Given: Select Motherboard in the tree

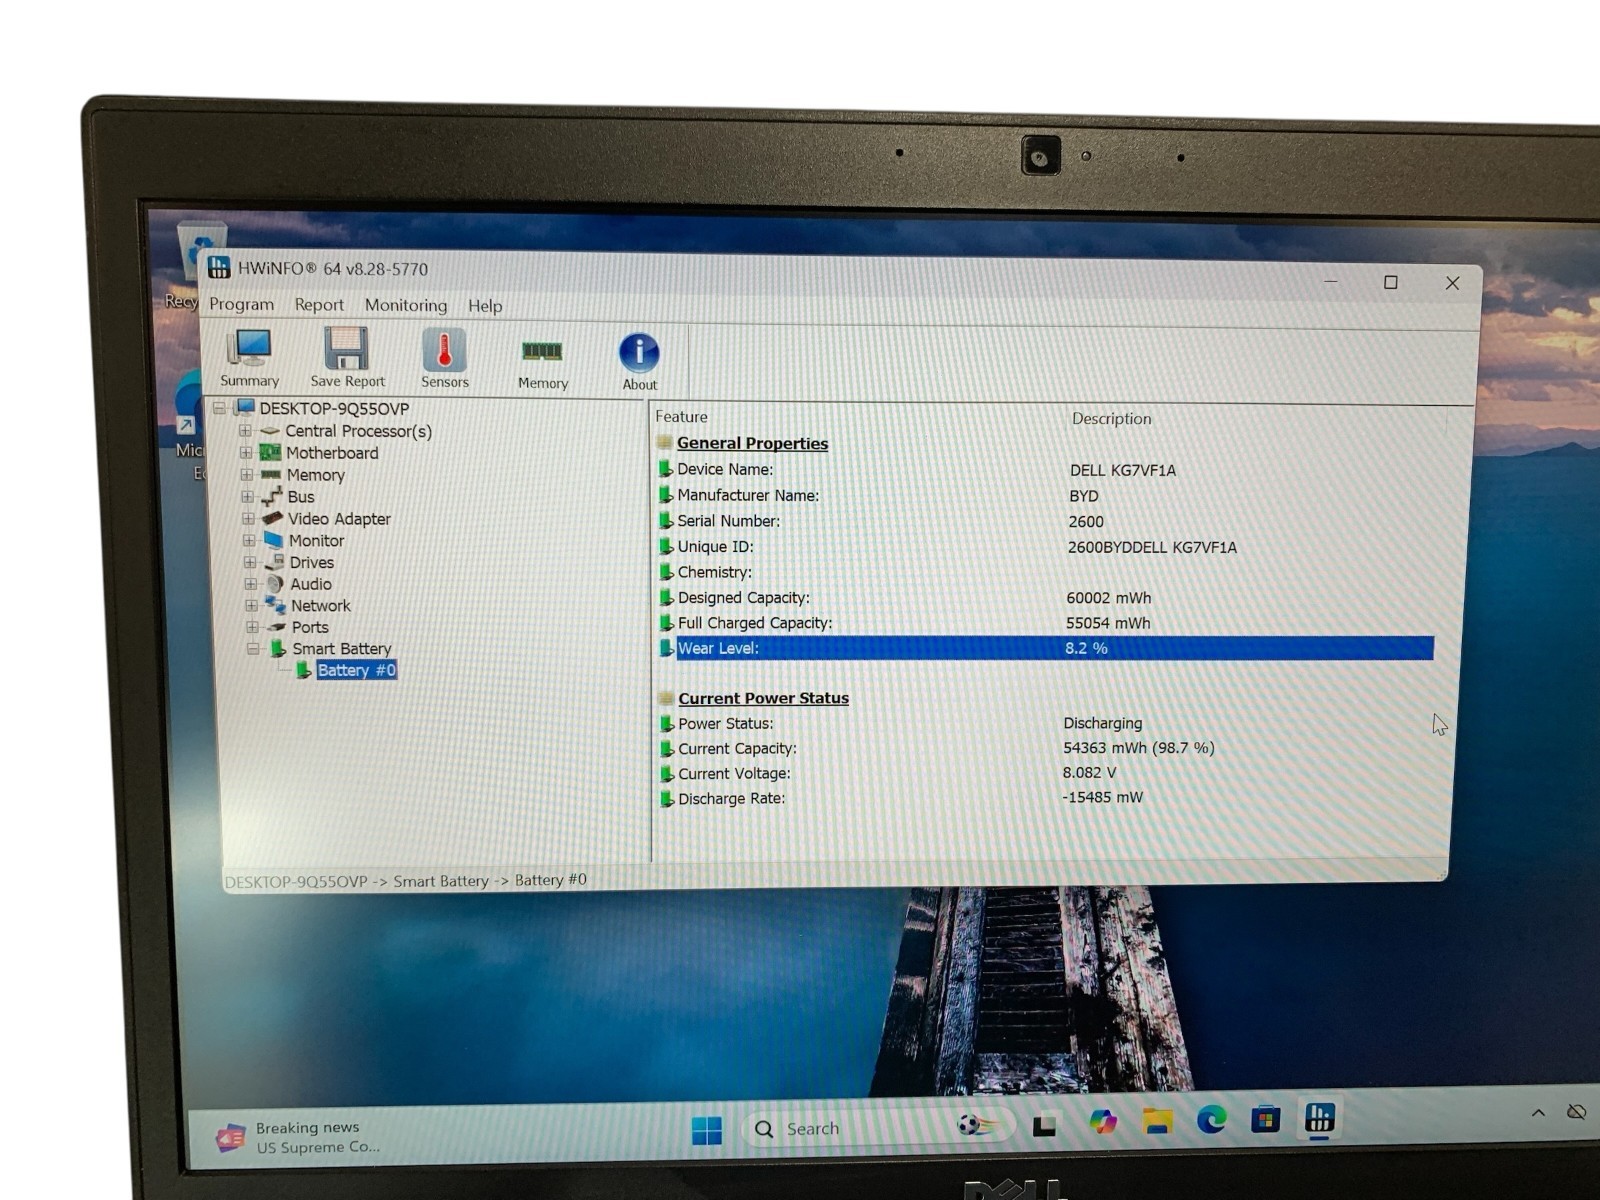Looking at the screenshot, I should pyautogui.click(x=332, y=453).
